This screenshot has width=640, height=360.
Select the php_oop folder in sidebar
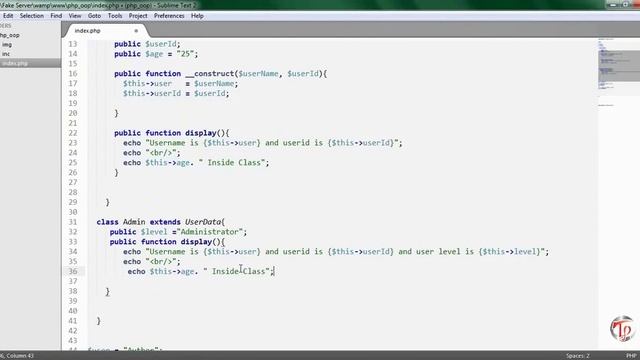point(10,35)
